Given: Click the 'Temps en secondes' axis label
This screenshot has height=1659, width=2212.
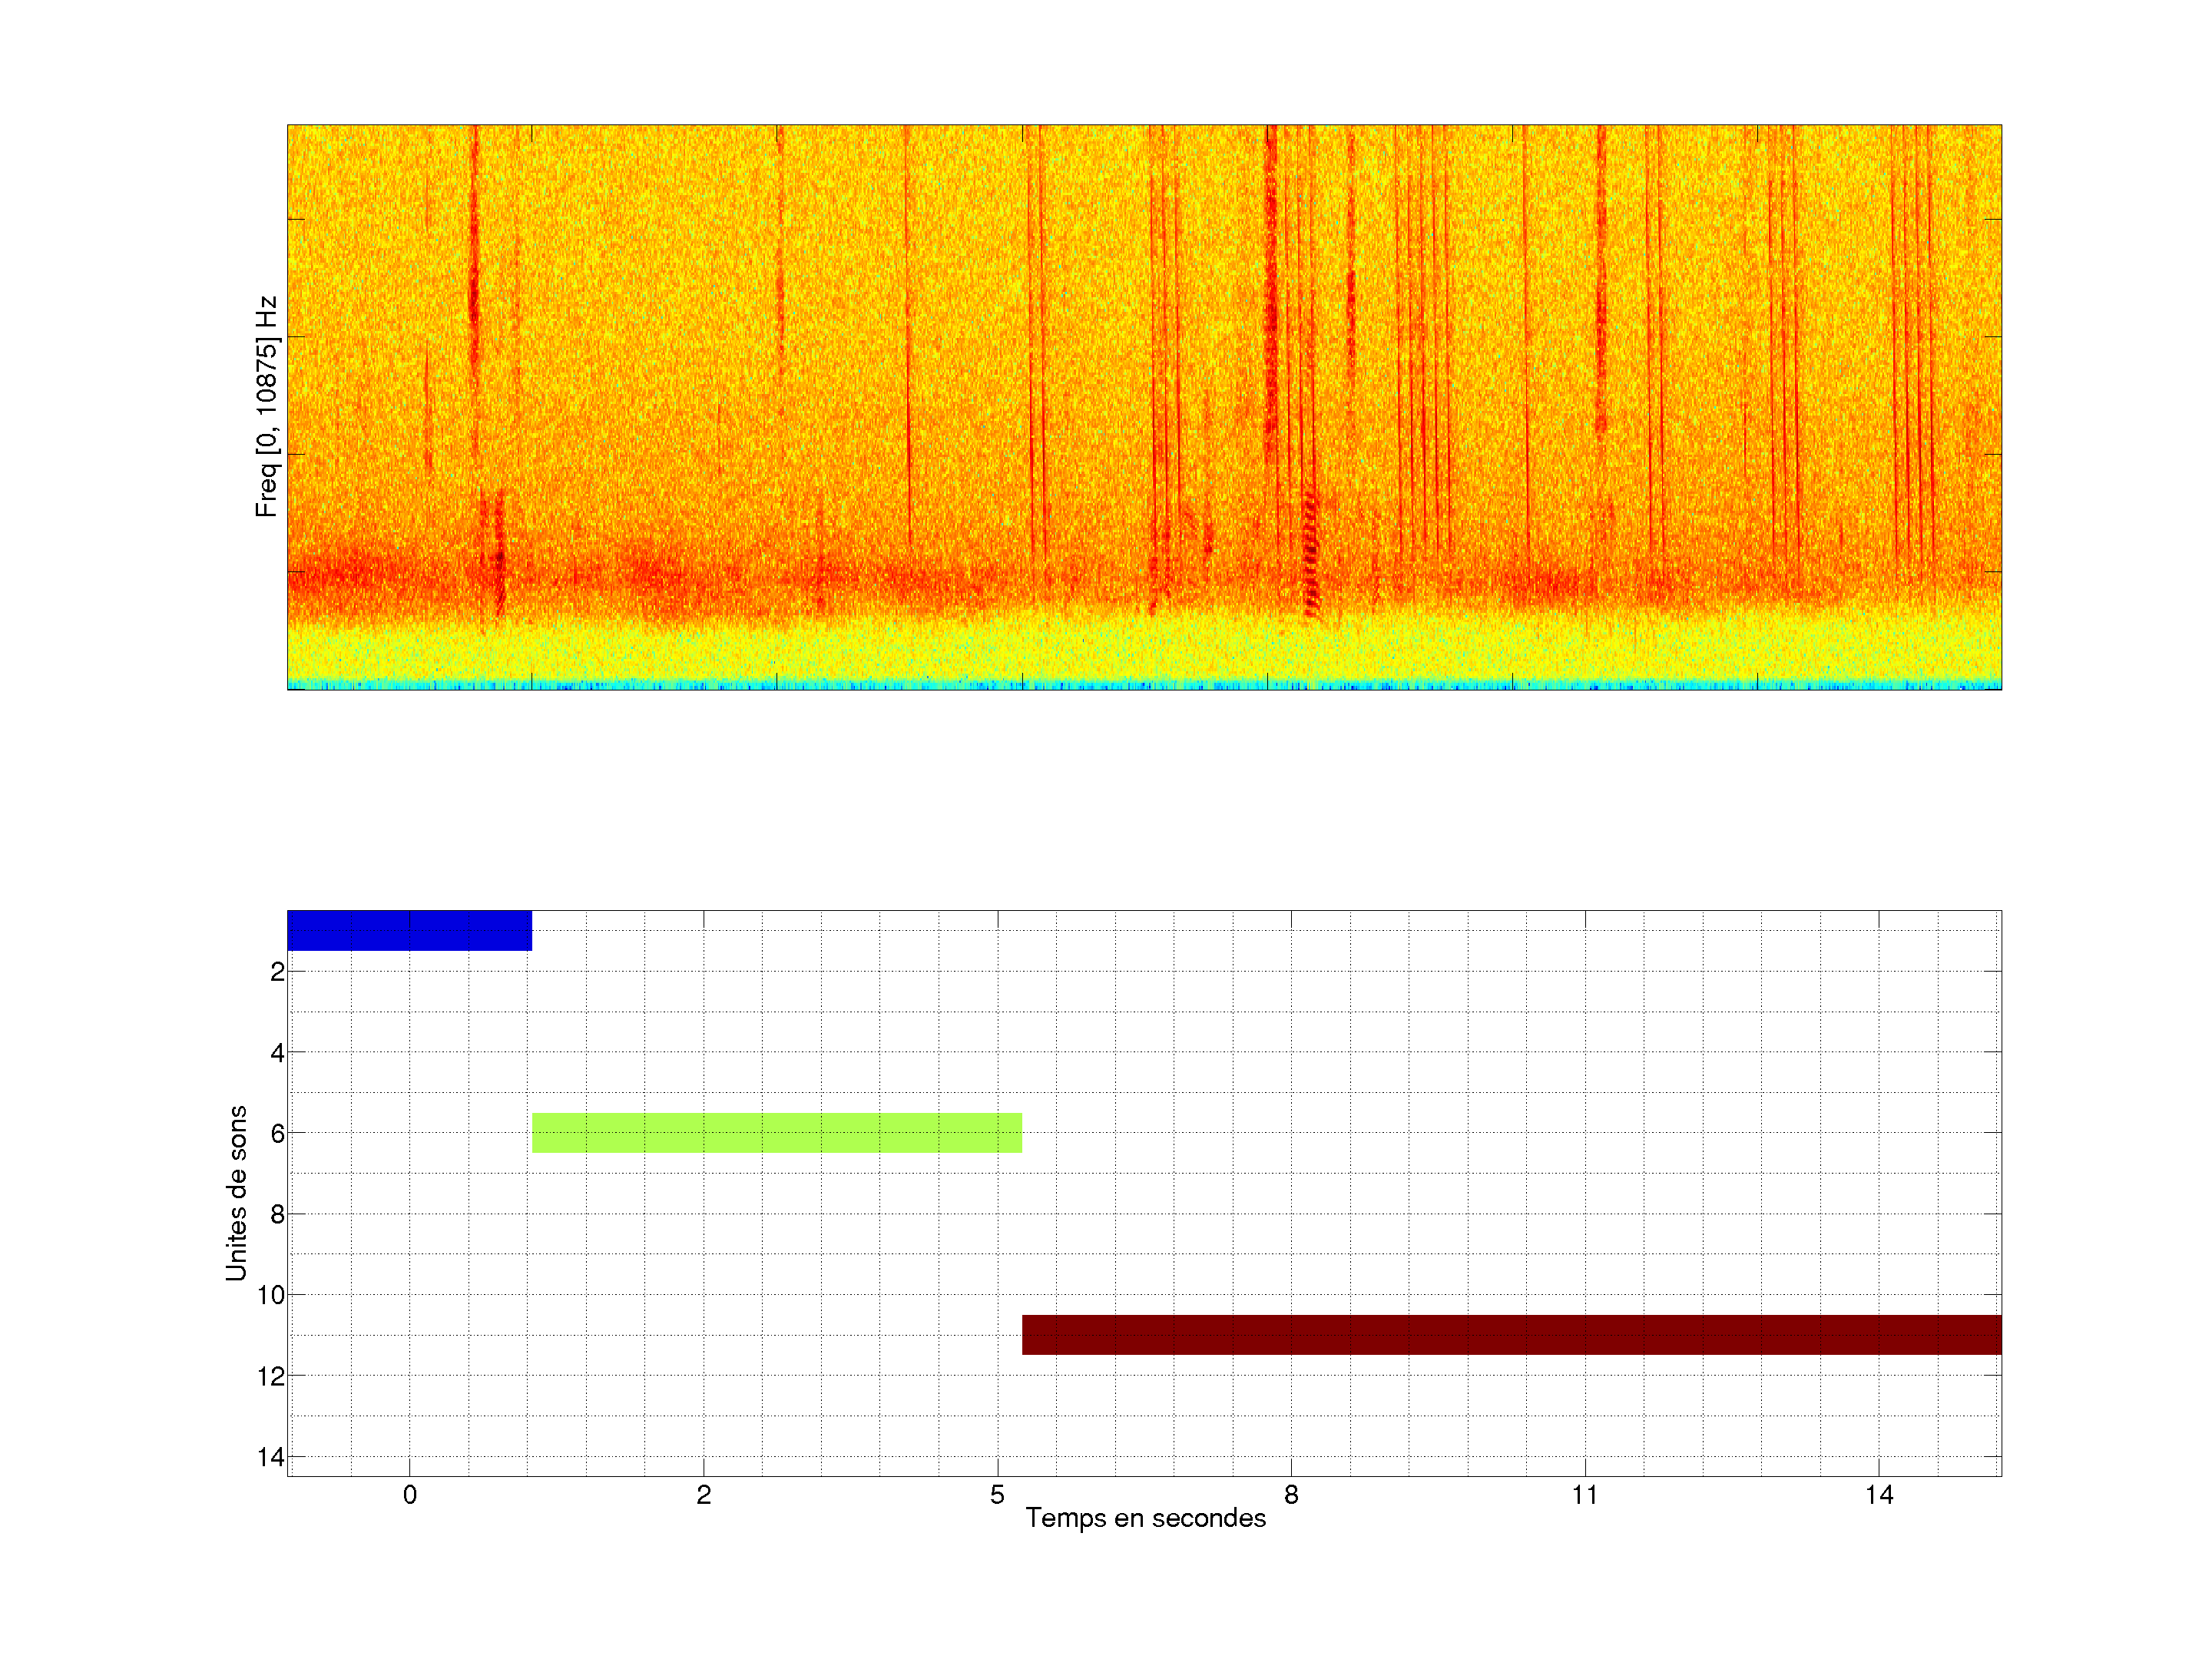Looking at the screenshot, I should (x=1145, y=1518).
